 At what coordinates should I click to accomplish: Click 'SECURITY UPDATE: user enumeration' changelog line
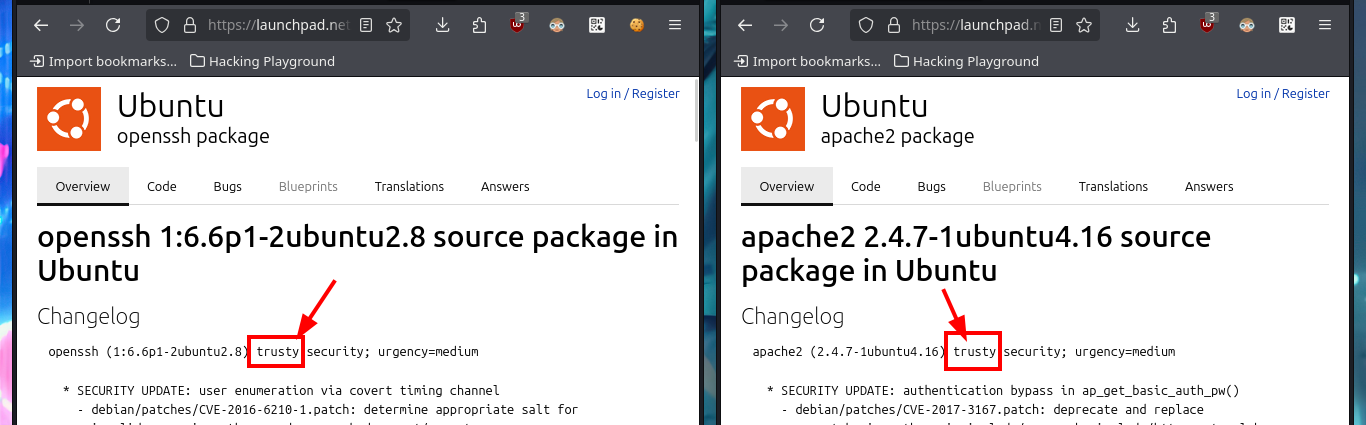(281, 391)
